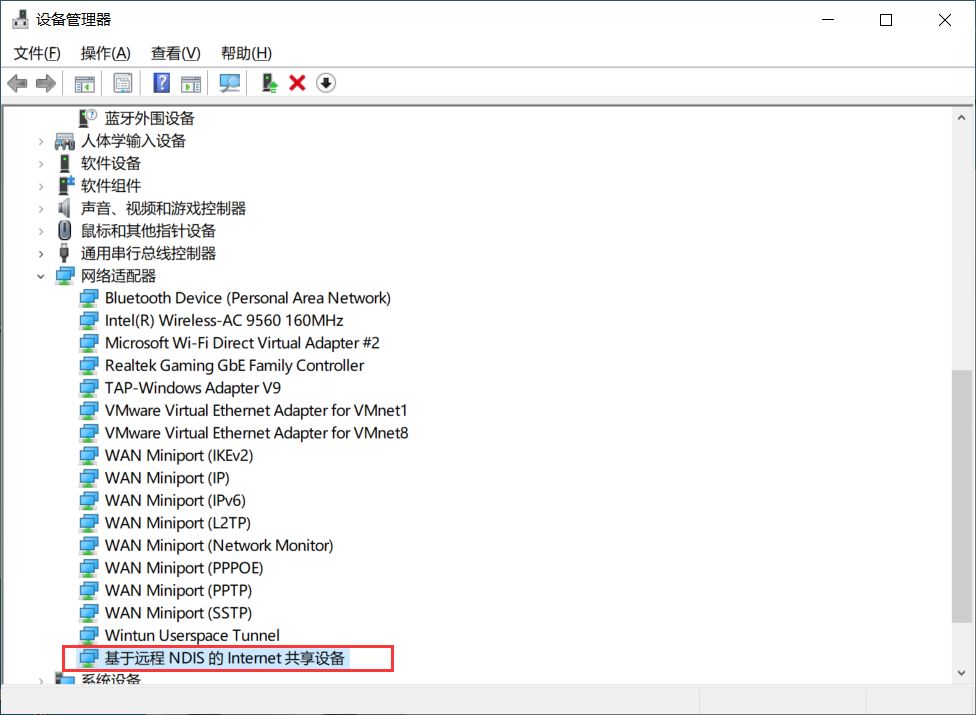Click the 通用串行总线控制器 label
This screenshot has width=976, height=715.
pyautogui.click(x=148, y=253)
